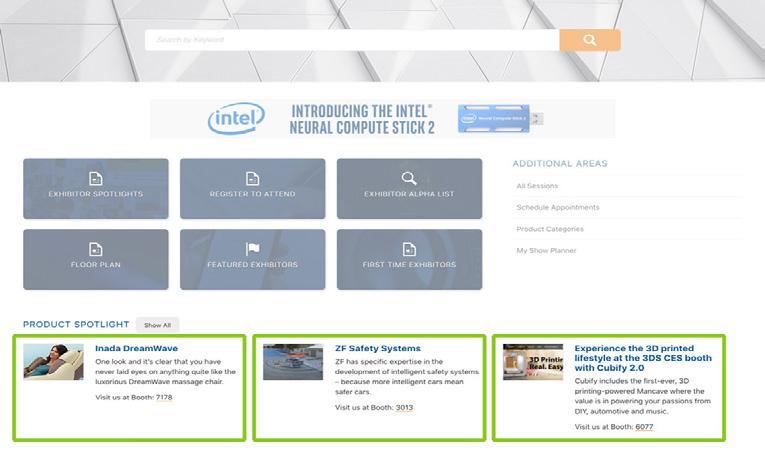Open booth 3013 link
Image resolution: width=765 pixels, height=459 pixels.
click(x=404, y=407)
